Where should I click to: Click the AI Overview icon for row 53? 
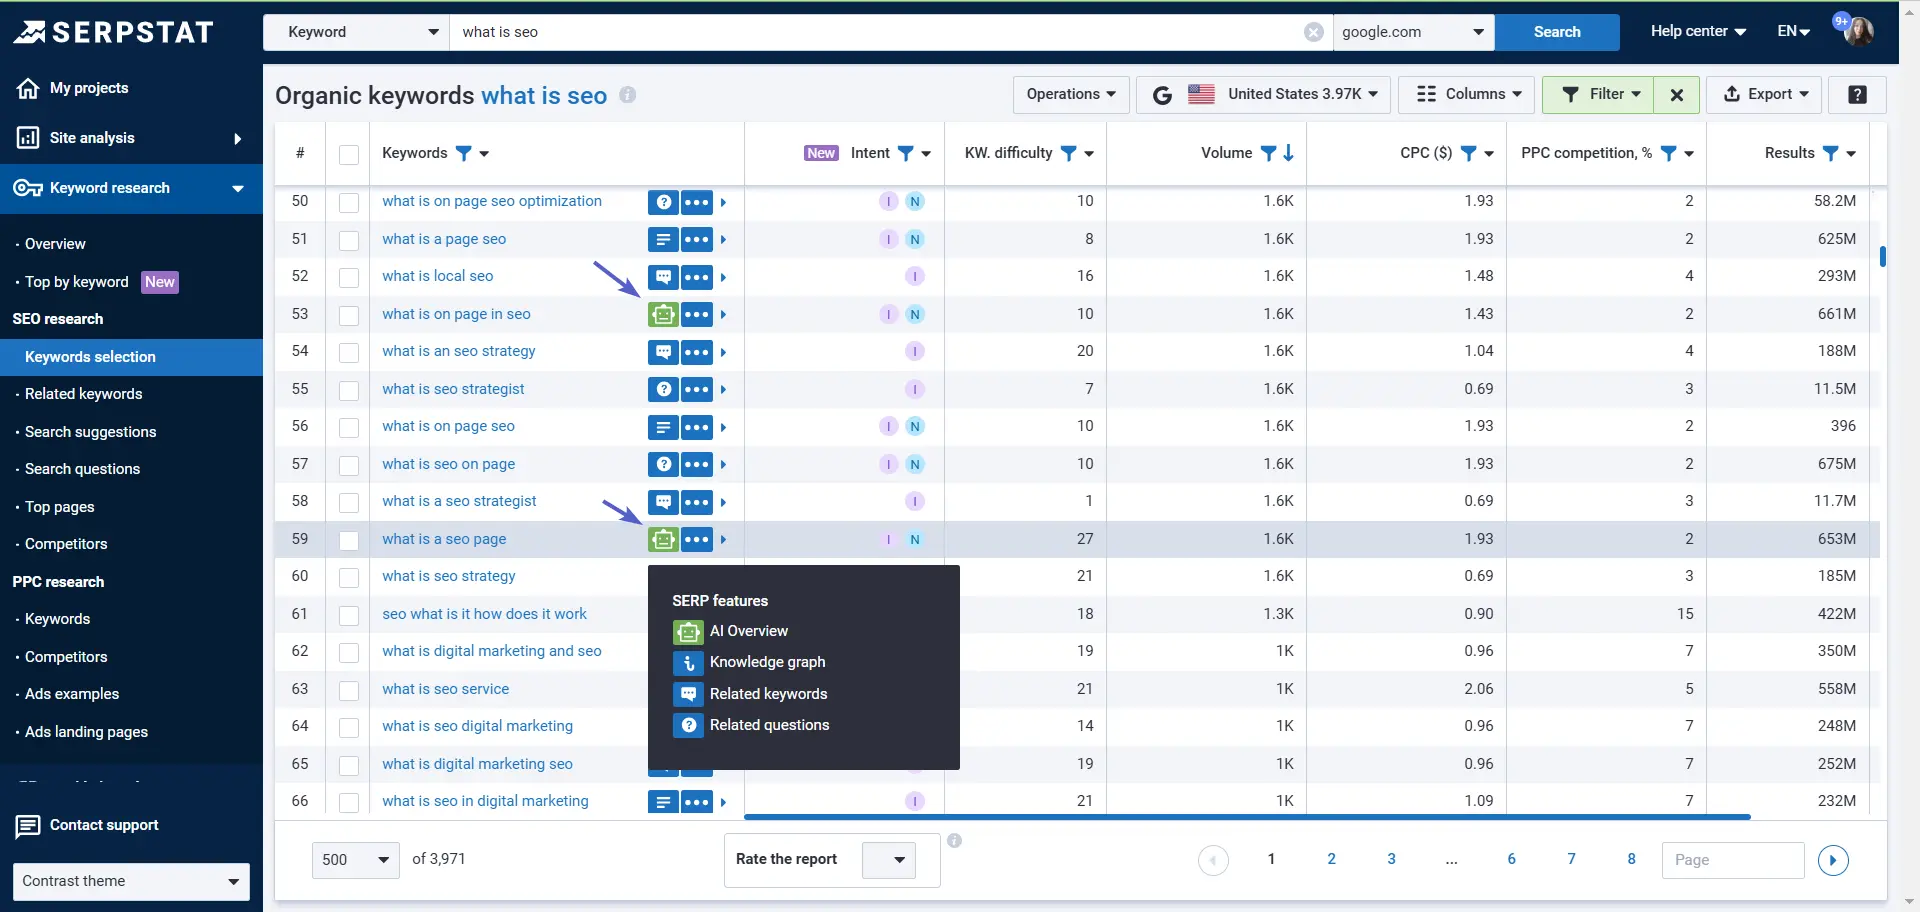[662, 314]
